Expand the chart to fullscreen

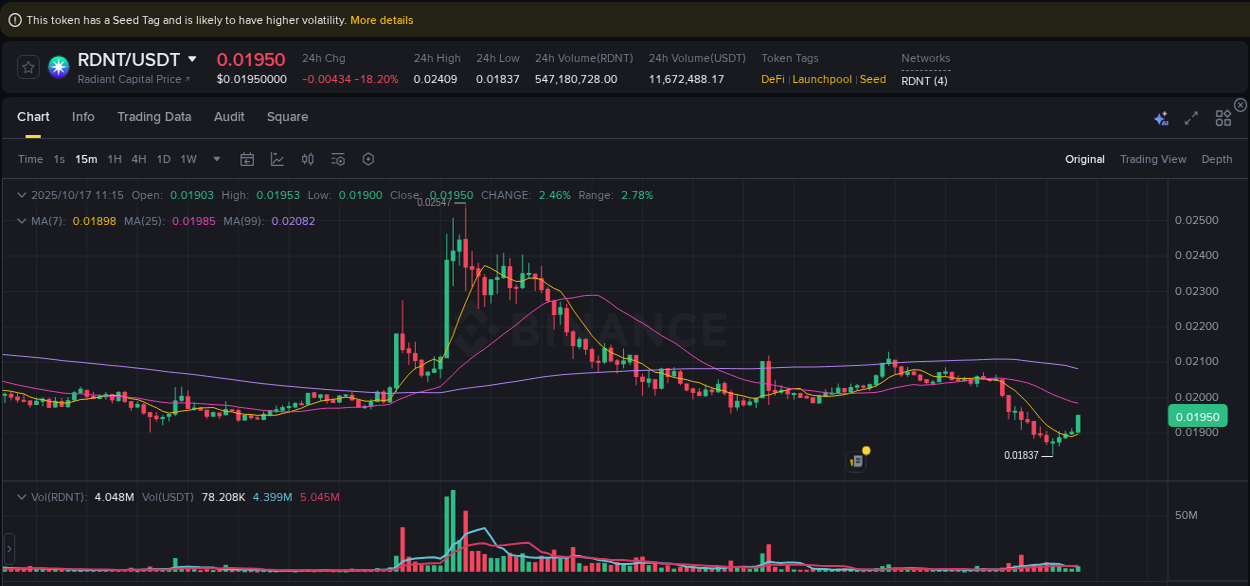tap(1190, 118)
